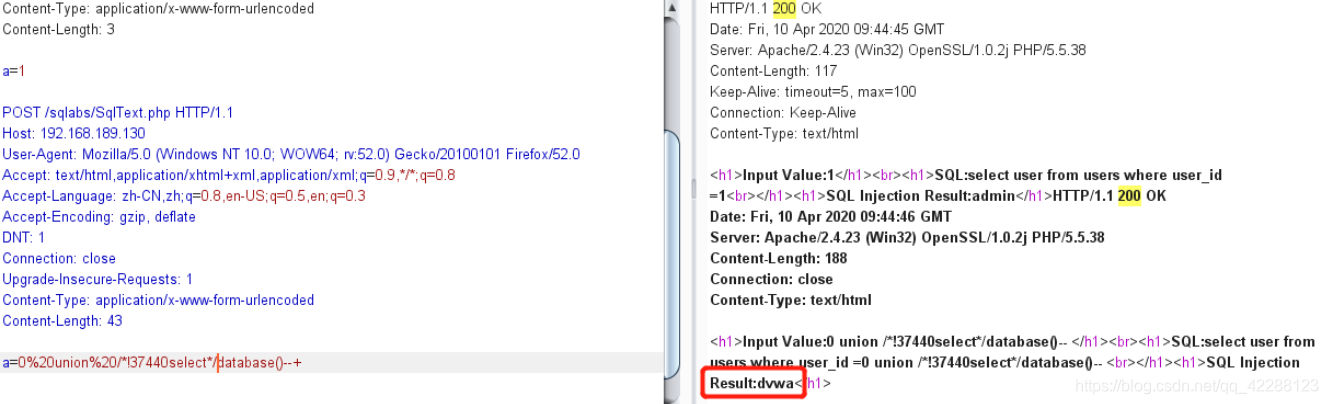Click the request pane scroll-up arrow
This screenshot has height=404, width=1328.
(x=671, y=6)
